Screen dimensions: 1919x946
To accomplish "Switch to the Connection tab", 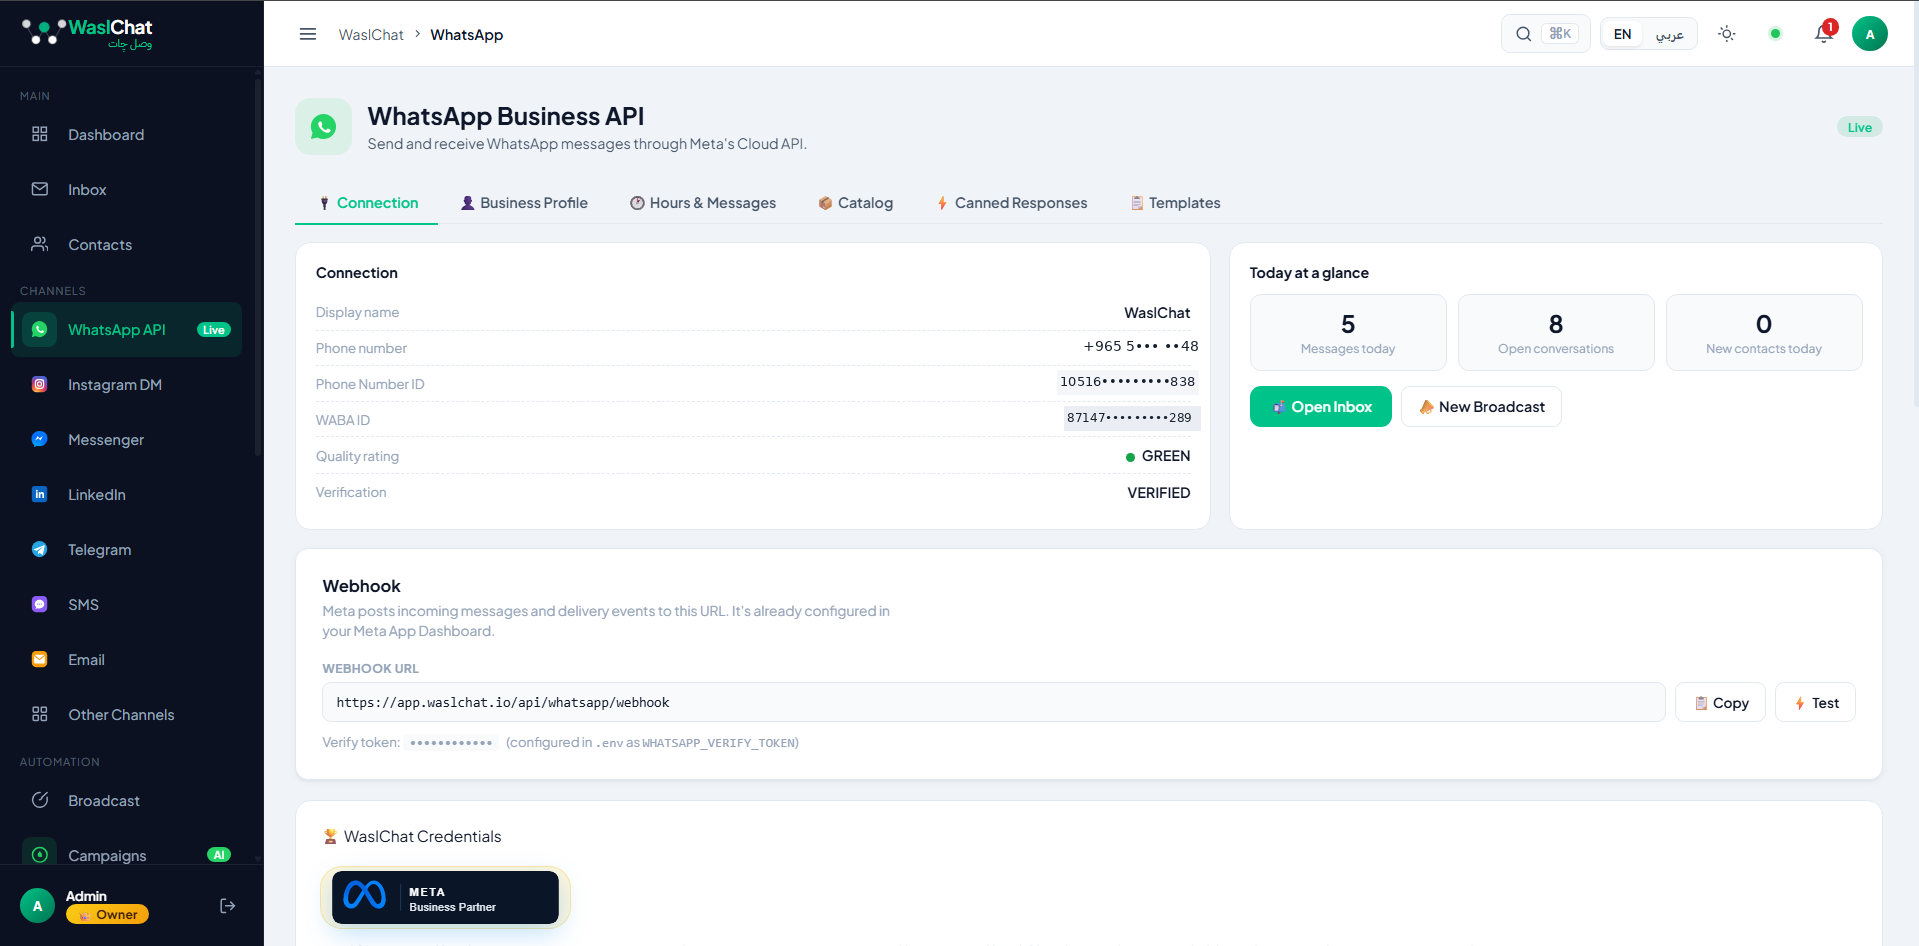I will (x=367, y=203).
